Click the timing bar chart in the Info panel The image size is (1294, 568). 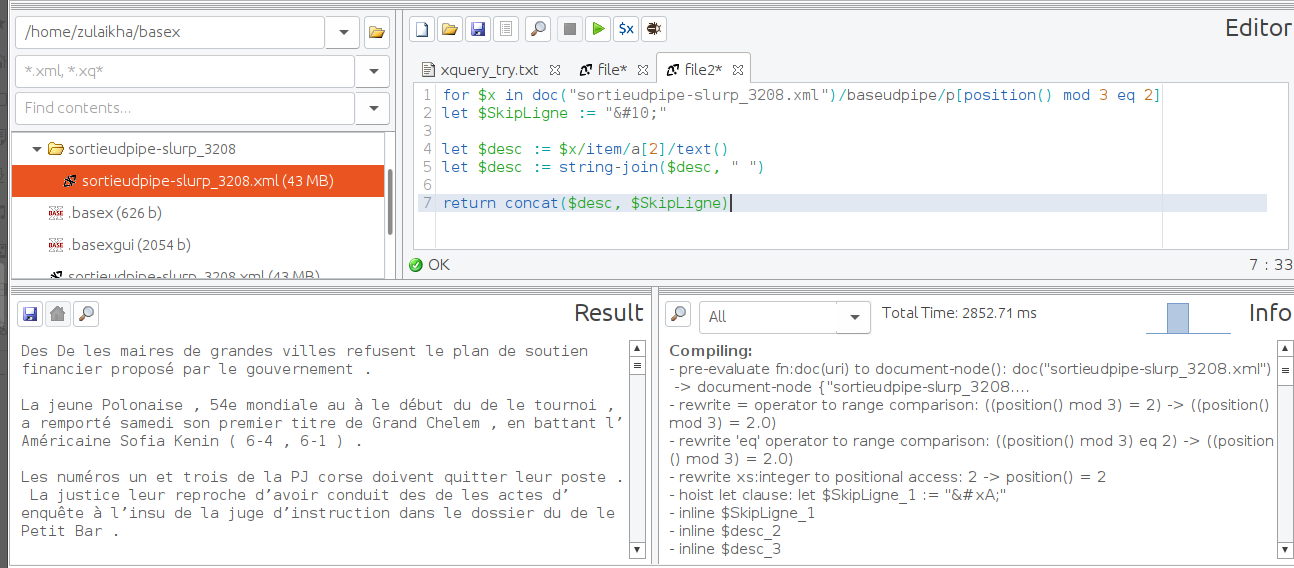(x=1188, y=318)
